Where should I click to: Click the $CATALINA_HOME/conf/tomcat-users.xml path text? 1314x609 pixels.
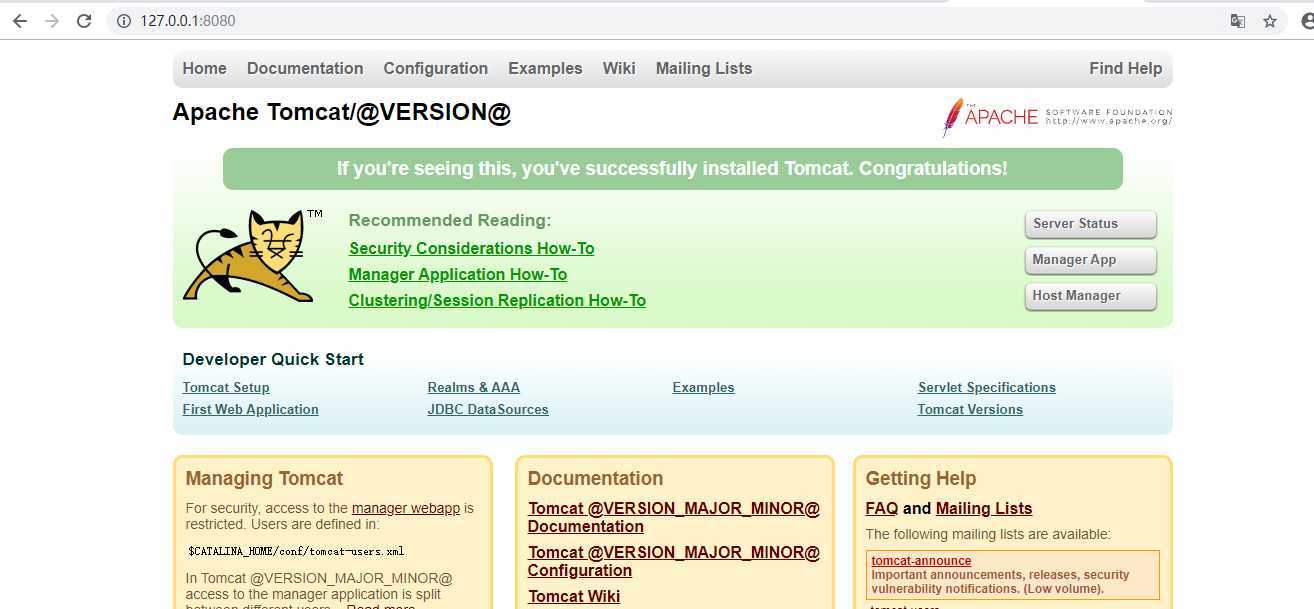coord(296,551)
